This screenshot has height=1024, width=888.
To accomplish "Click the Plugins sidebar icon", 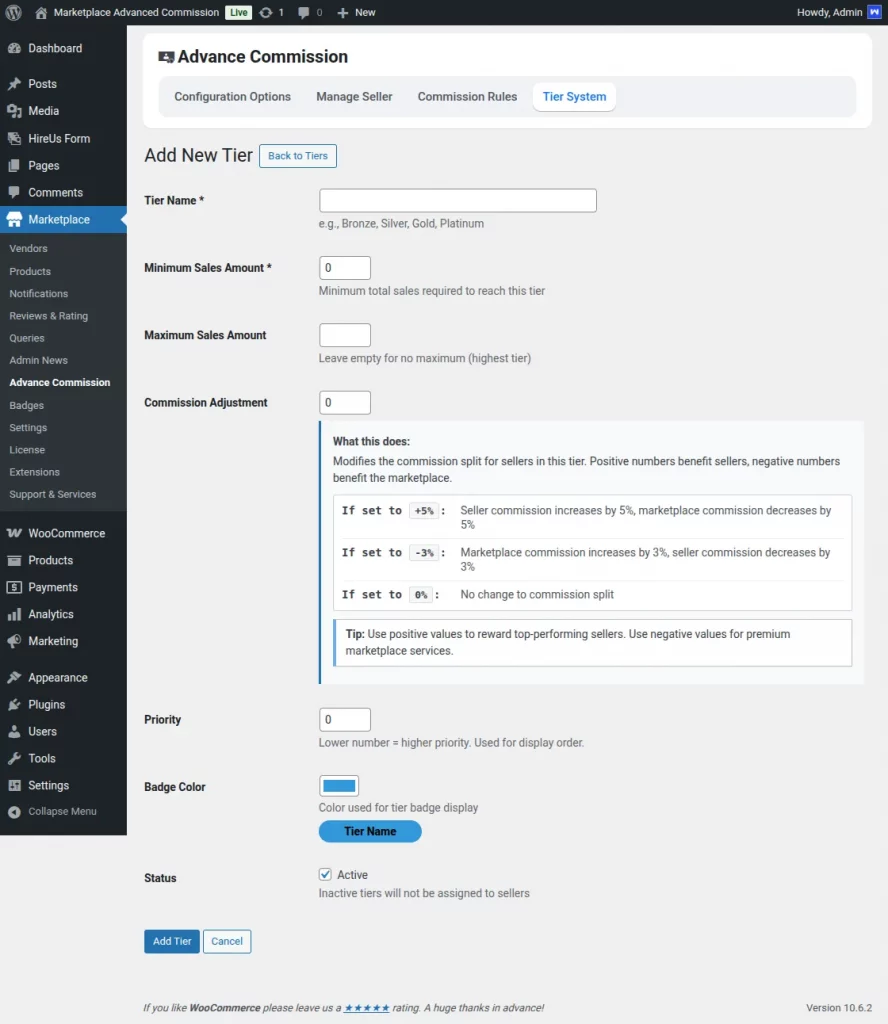I will pyautogui.click(x=14, y=704).
